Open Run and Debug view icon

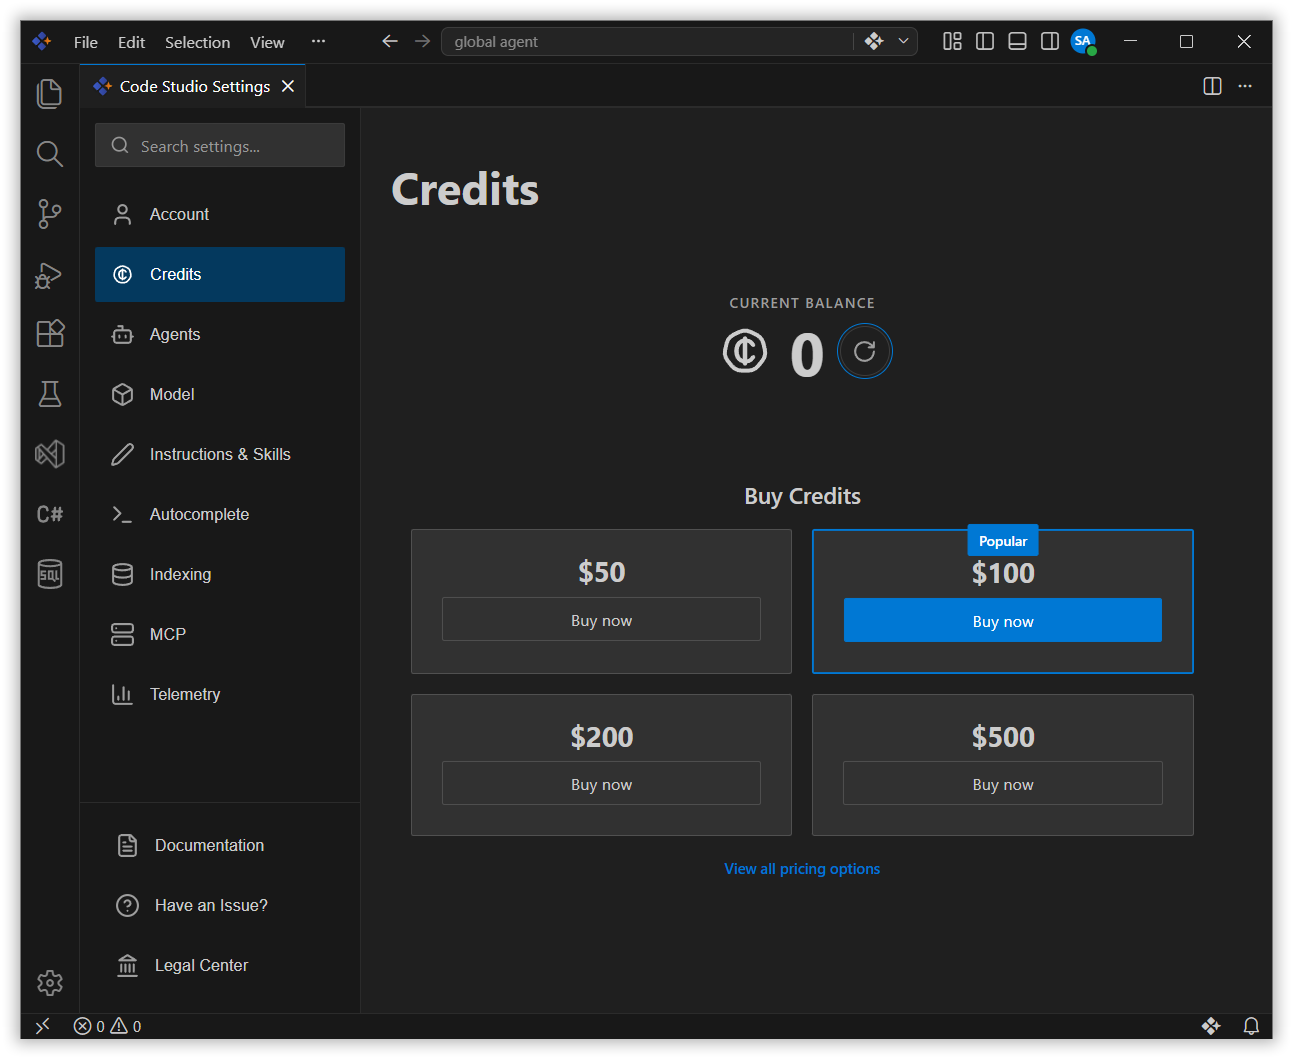point(49,274)
